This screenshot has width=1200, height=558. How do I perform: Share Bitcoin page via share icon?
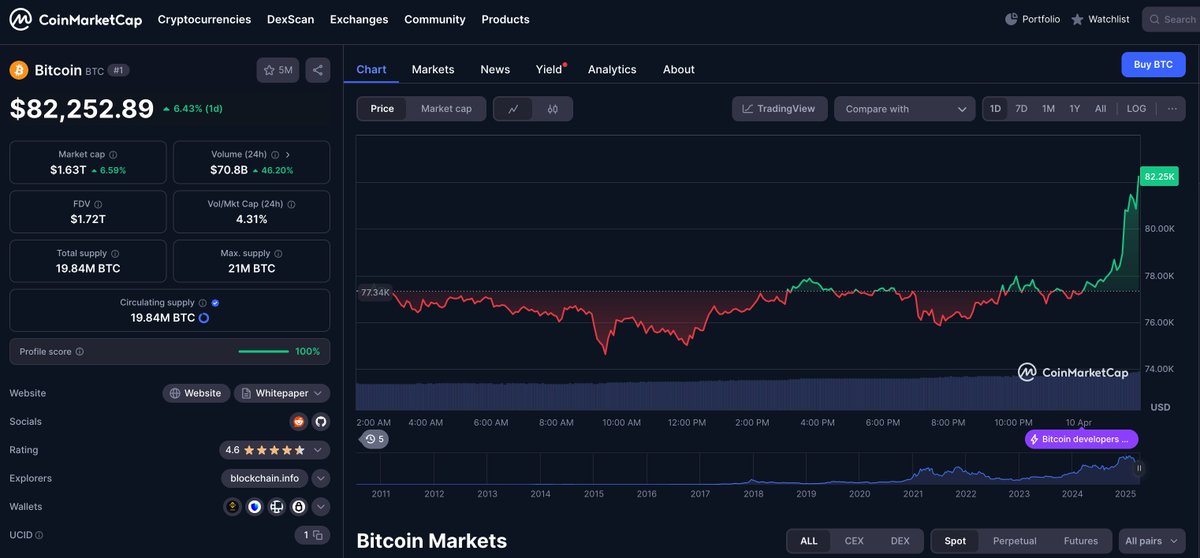click(318, 70)
